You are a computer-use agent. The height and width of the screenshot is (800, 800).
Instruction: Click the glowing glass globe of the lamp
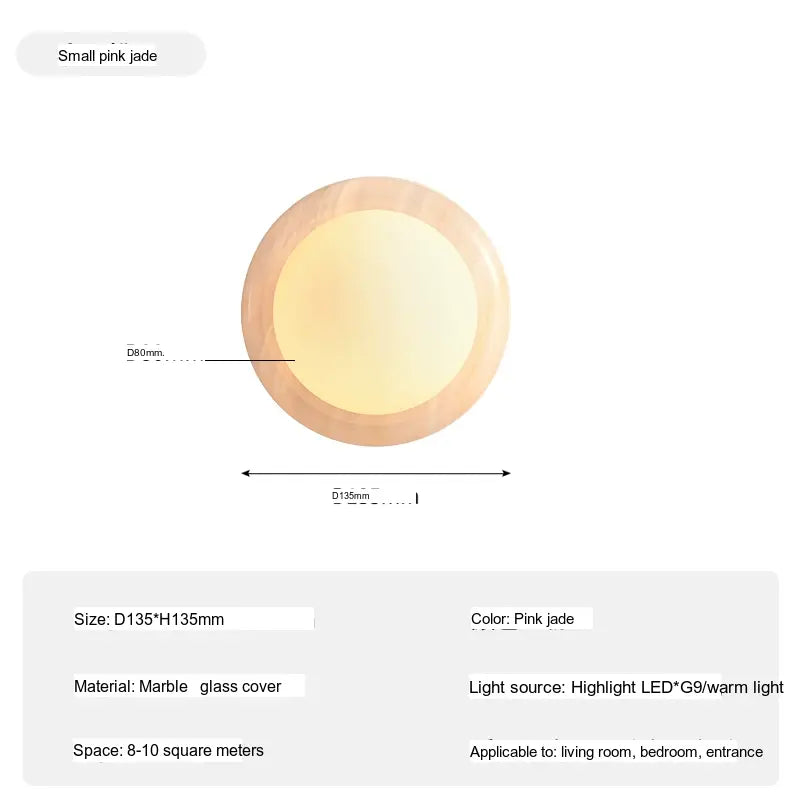pyautogui.click(x=375, y=312)
